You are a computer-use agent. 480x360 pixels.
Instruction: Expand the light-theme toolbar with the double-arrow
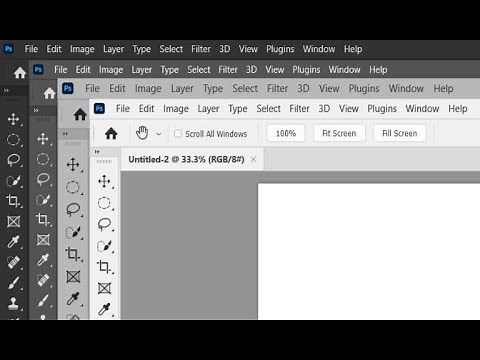point(97,152)
